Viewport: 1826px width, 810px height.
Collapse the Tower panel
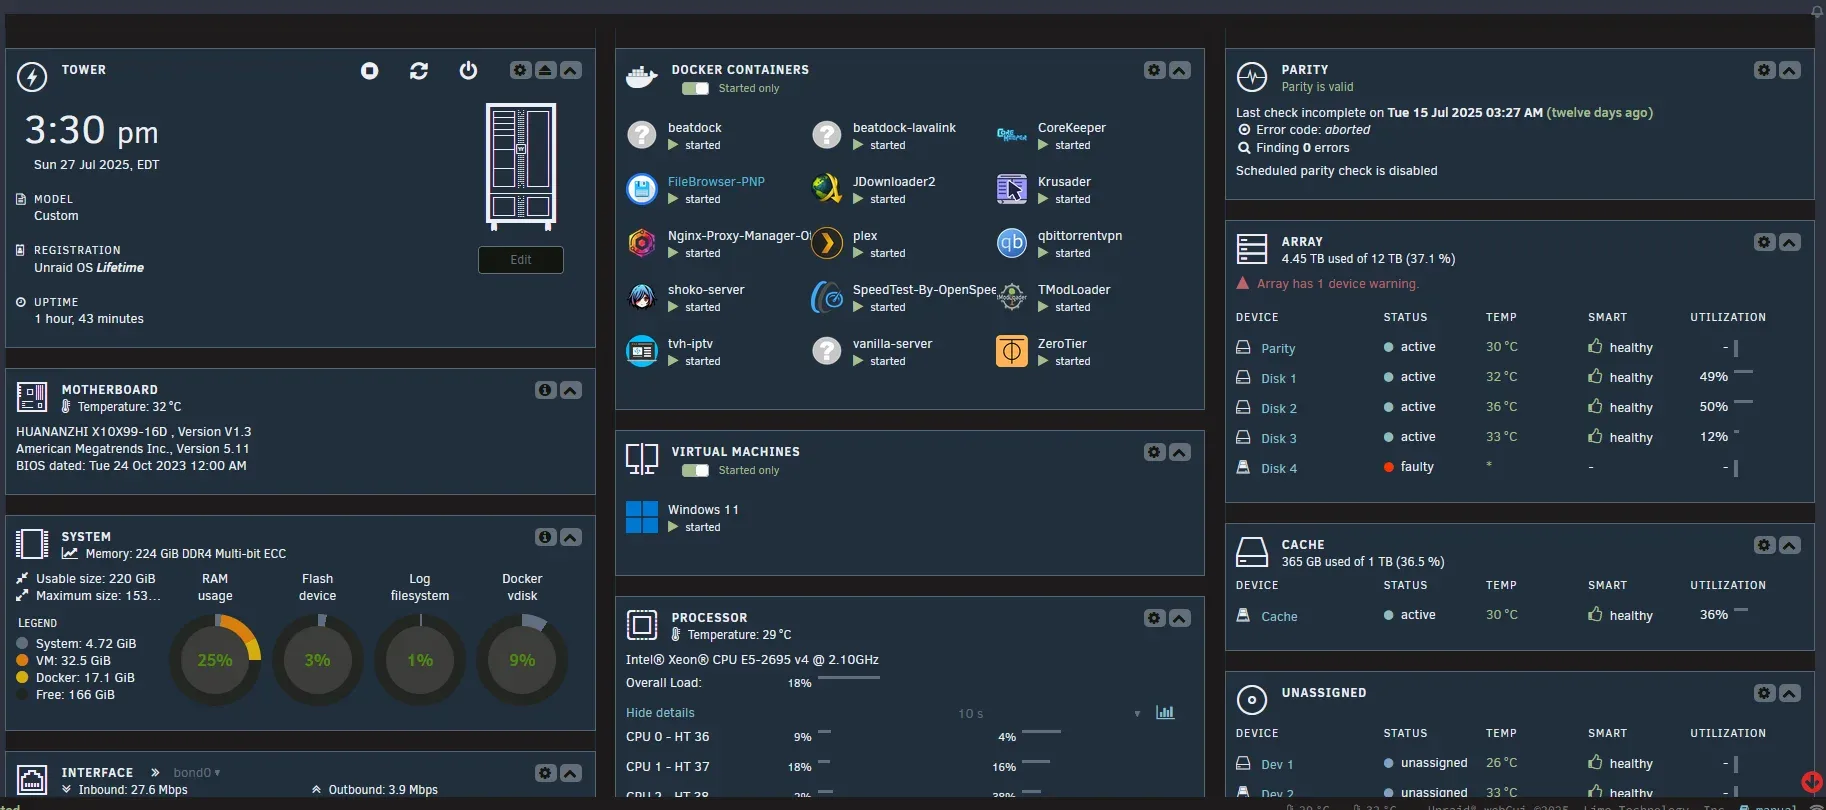point(571,70)
